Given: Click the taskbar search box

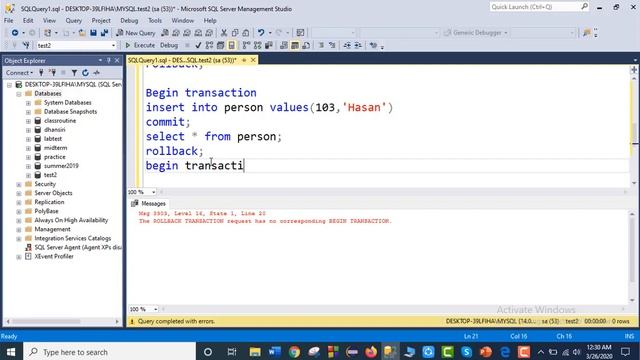Looking at the screenshot, I should tap(109, 352).
